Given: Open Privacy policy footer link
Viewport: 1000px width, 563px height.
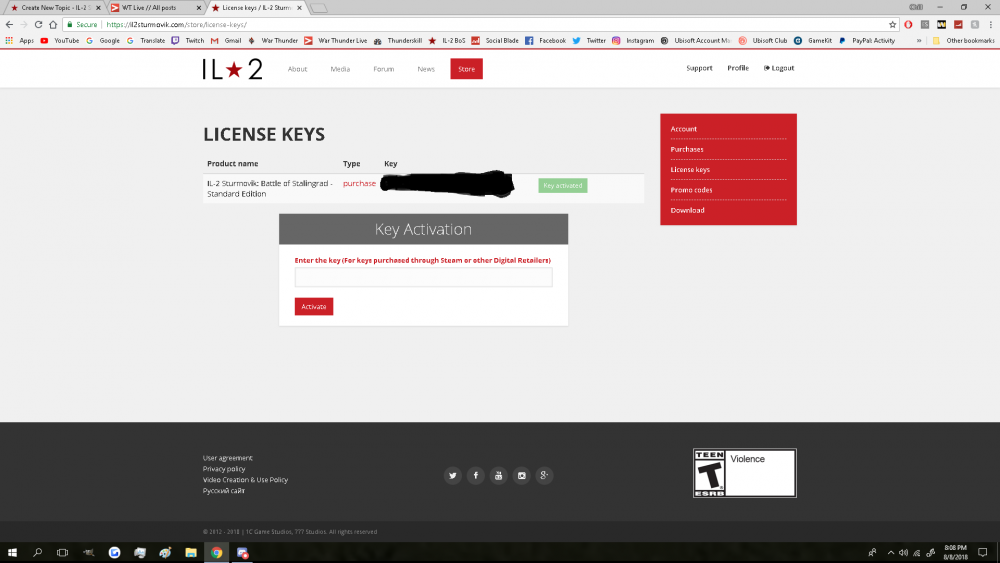Looking at the screenshot, I should tap(224, 469).
